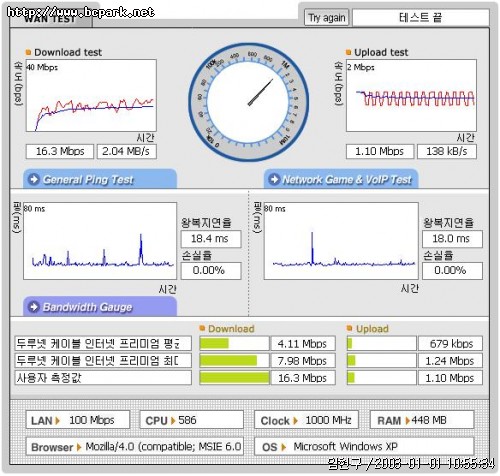Click the orange bullet beside Download test
The width and height of the screenshot is (500, 476).
[x=28, y=52]
